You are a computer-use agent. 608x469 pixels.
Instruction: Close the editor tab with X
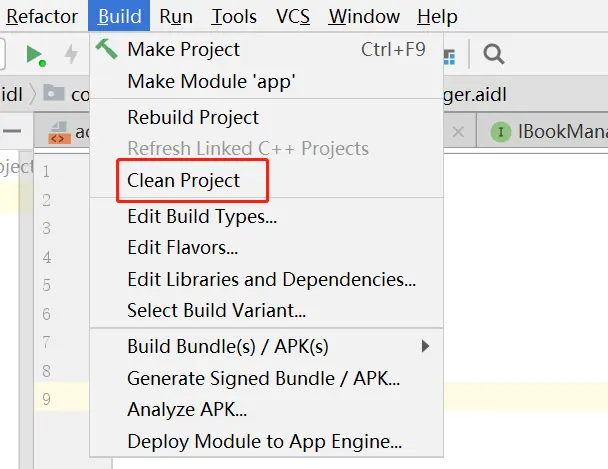(457, 132)
